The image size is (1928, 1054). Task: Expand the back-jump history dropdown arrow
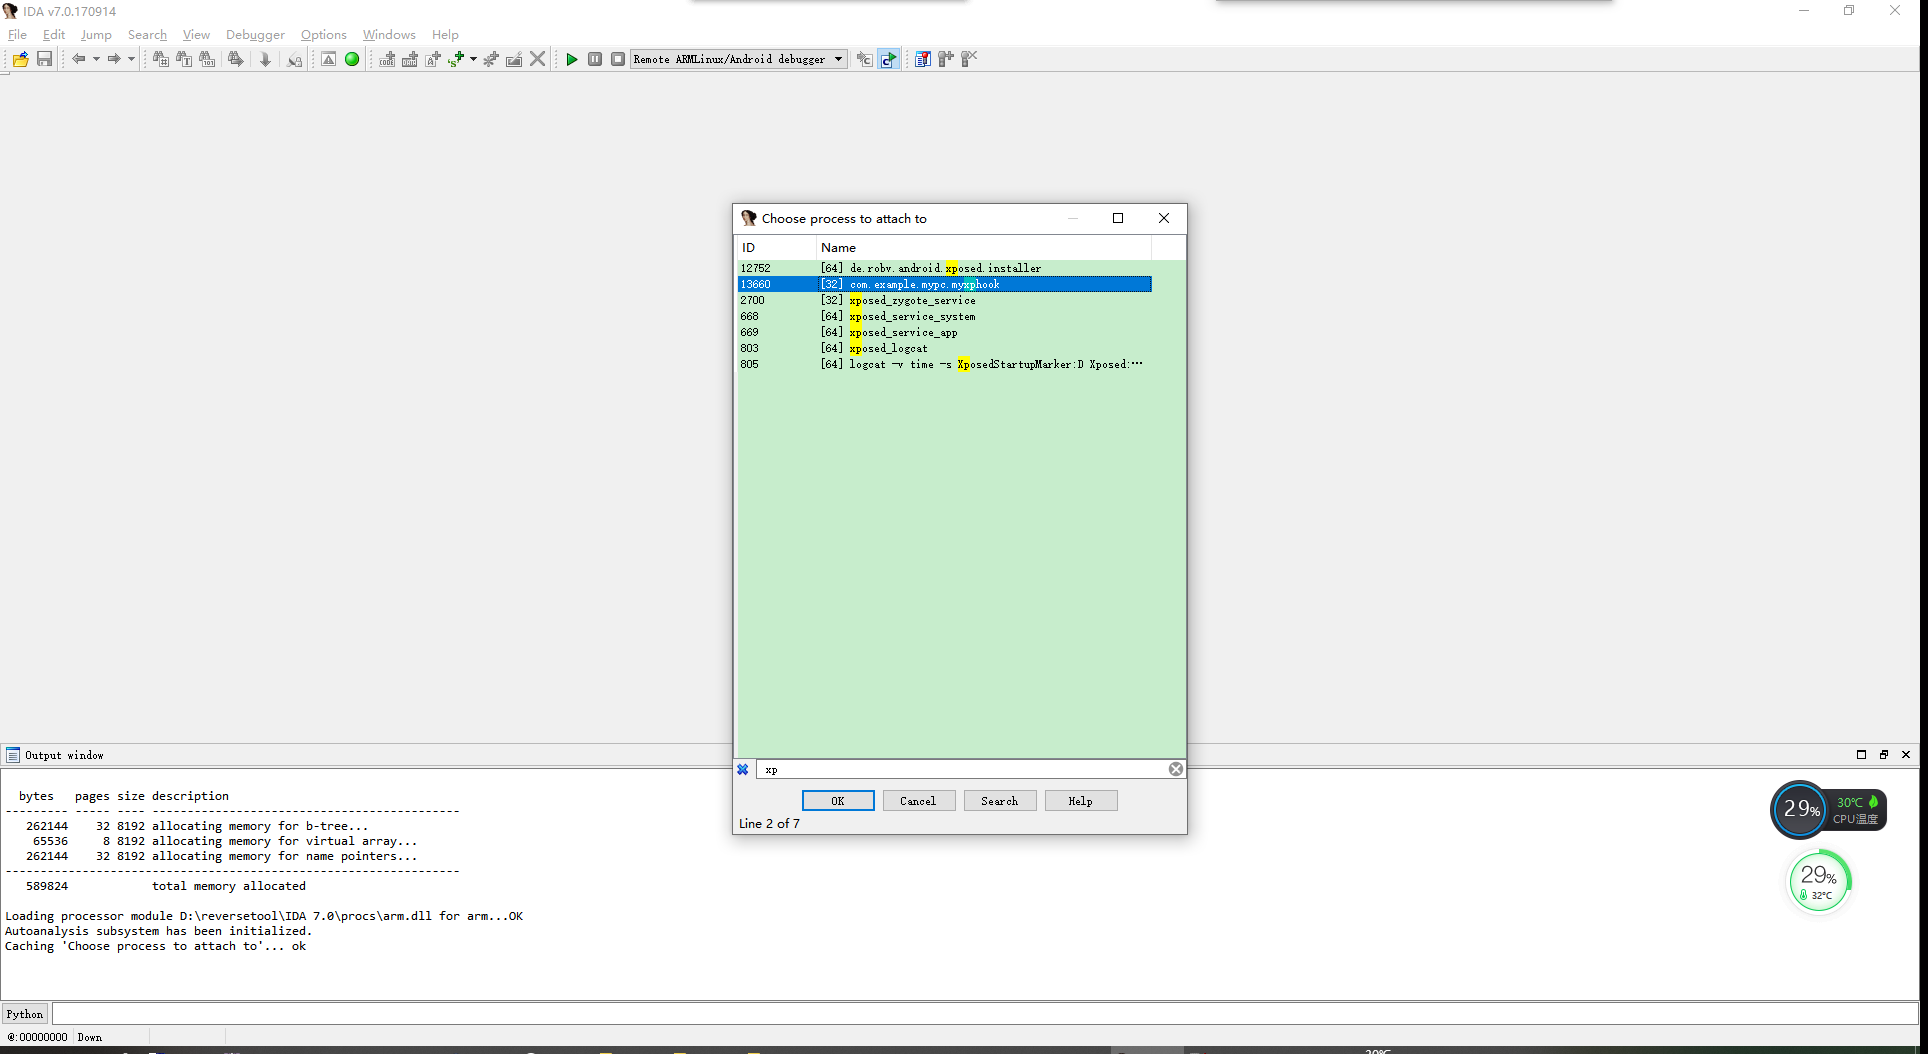pyautogui.click(x=96, y=59)
